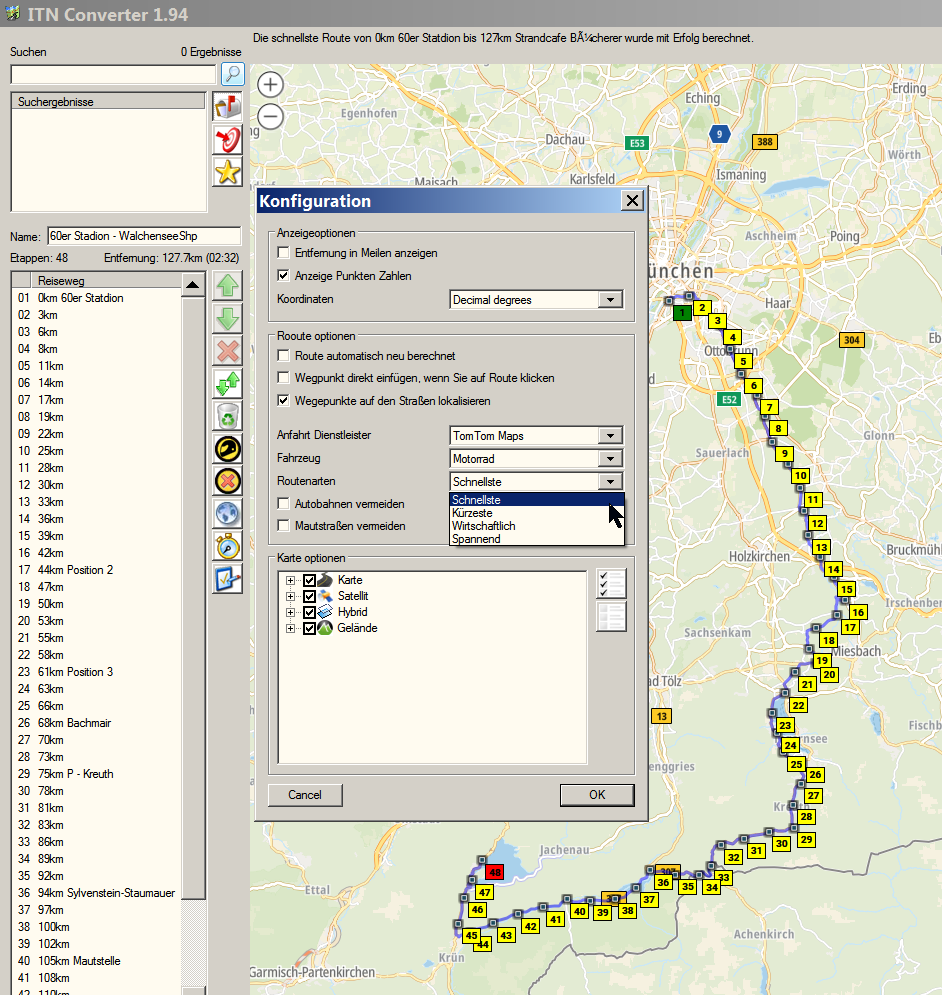Click the check-all map layers icon

pyautogui.click(x=611, y=584)
